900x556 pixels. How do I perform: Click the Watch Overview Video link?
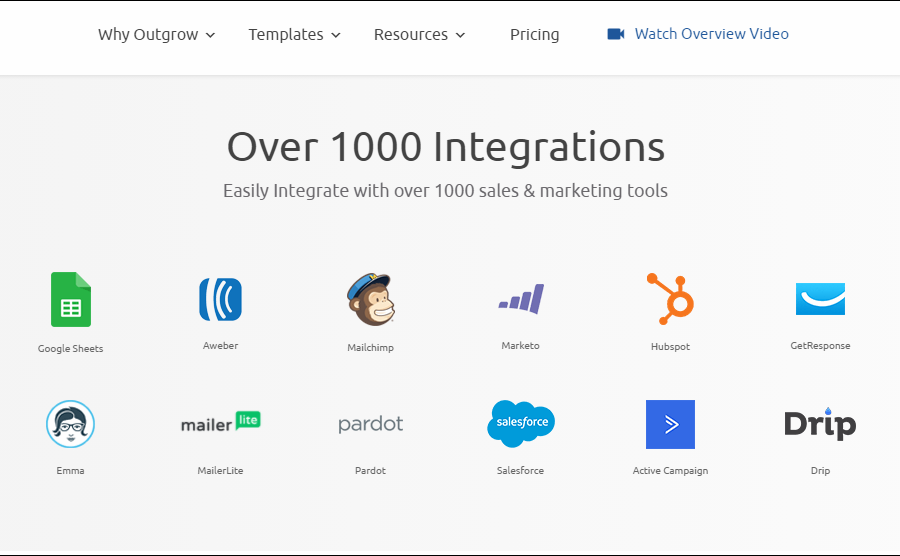point(711,34)
